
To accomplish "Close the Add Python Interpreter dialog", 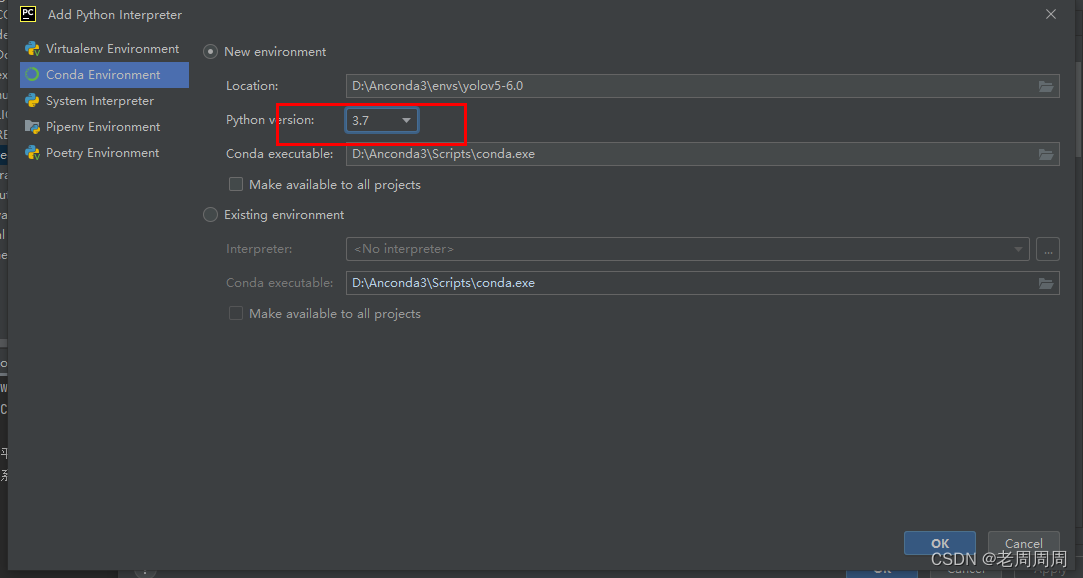I will click(x=1051, y=14).
